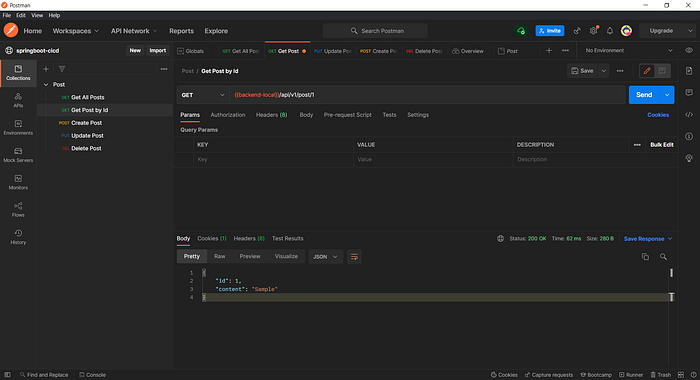The width and height of the screenshot is (700, 380).
Task: Select the Visualize response view
Action: pos(286,256)
